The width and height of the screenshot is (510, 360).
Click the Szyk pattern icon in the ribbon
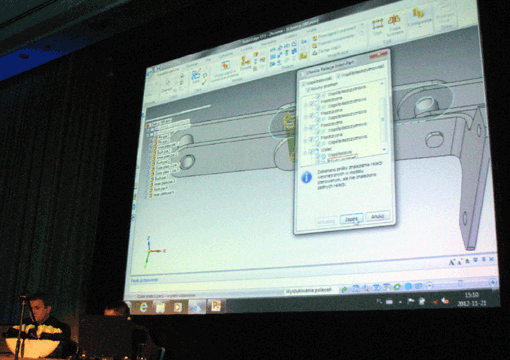[x=378, y=24]
